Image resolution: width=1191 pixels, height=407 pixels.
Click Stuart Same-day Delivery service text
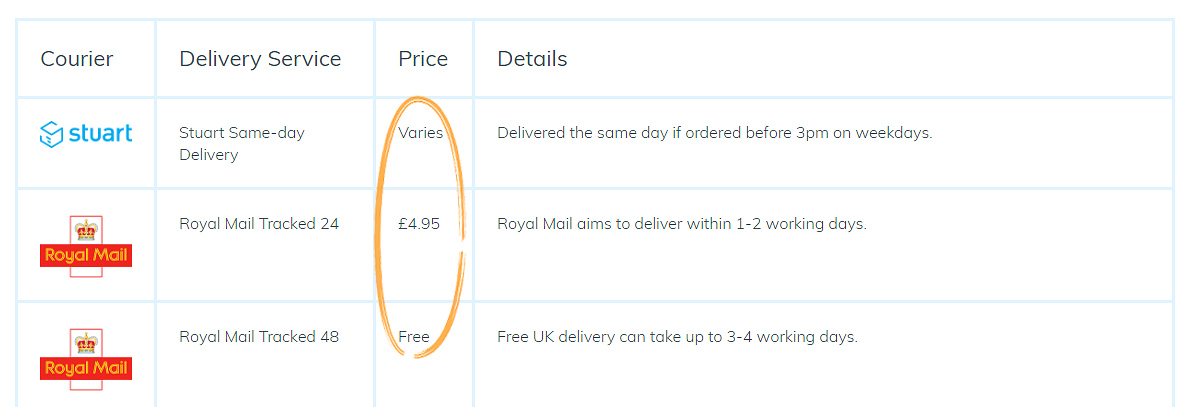pyautogui.click(x=242, y=144)
